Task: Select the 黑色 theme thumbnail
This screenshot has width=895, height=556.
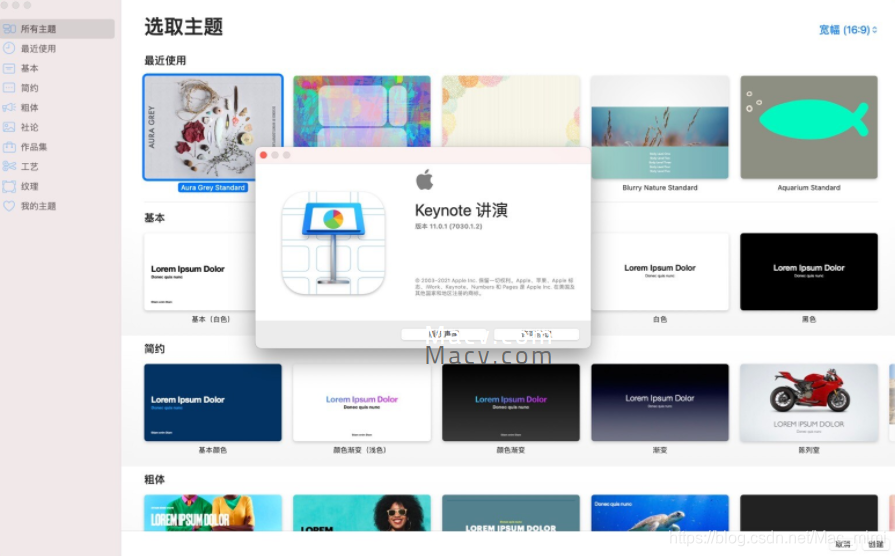Action: click(809, 272)
